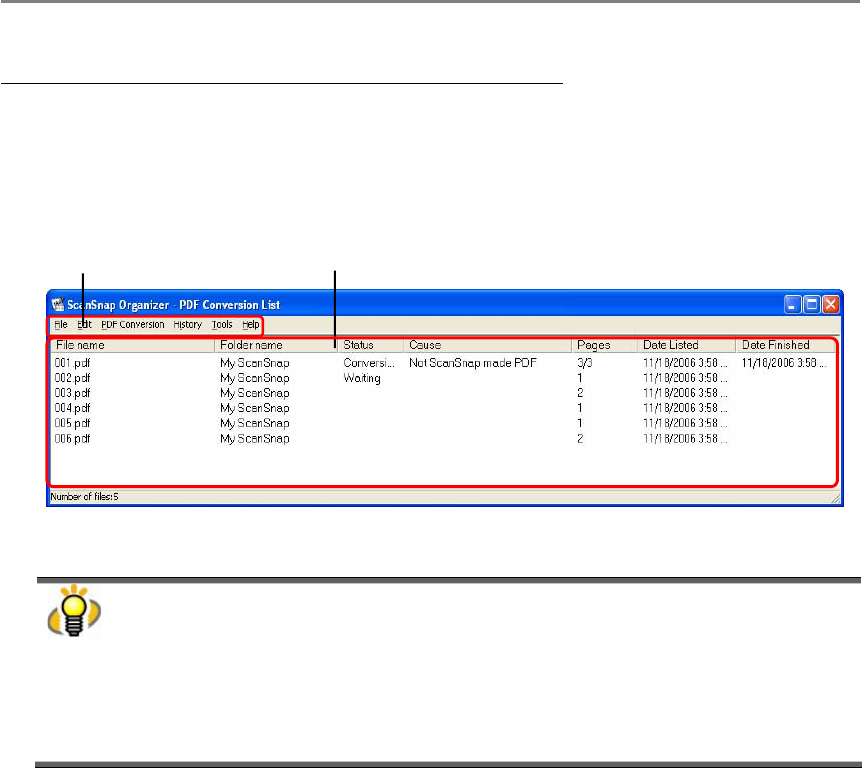Viewport: 862px width, 768px height.
Task: Sort by the Date Listed column header
Action: pos(686,345)
